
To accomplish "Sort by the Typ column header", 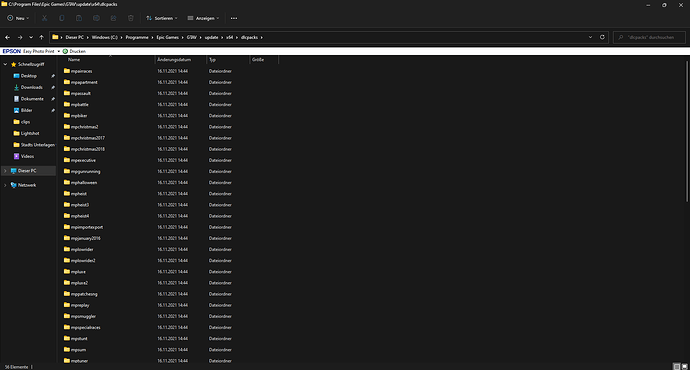I will [x=212, y=59].
